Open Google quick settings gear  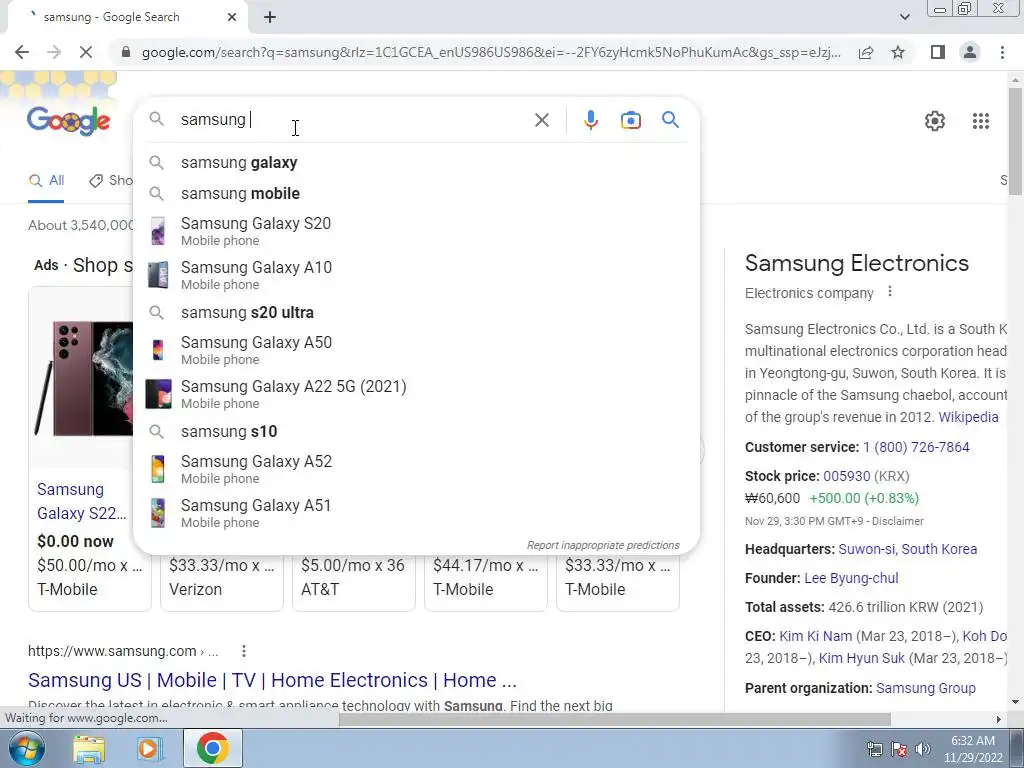pos(935,121)
